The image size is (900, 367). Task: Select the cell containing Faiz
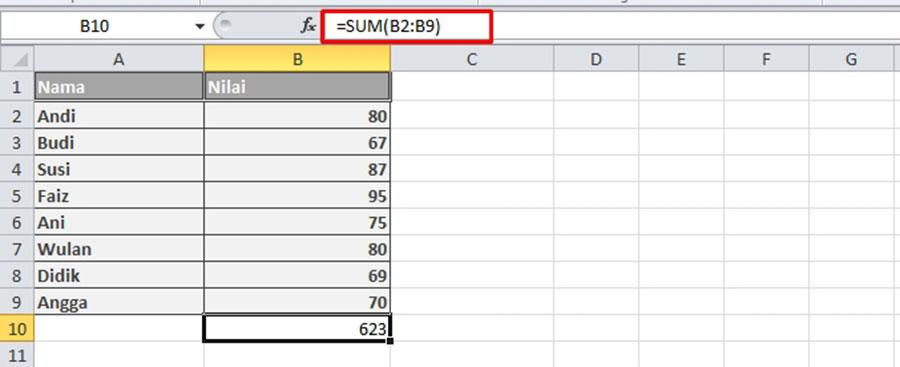(119, 196)
